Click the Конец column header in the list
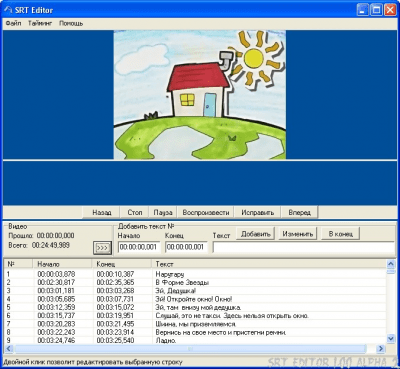This screenshot has width=400, height=369. [x=122, y=264]
